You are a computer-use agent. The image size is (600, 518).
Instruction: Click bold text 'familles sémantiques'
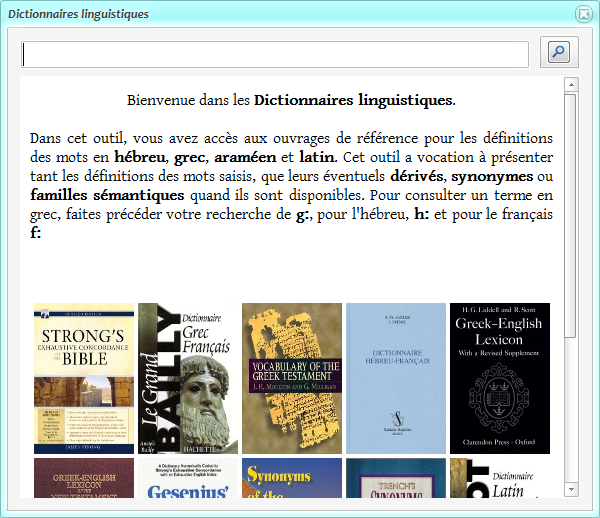point(107,195)
